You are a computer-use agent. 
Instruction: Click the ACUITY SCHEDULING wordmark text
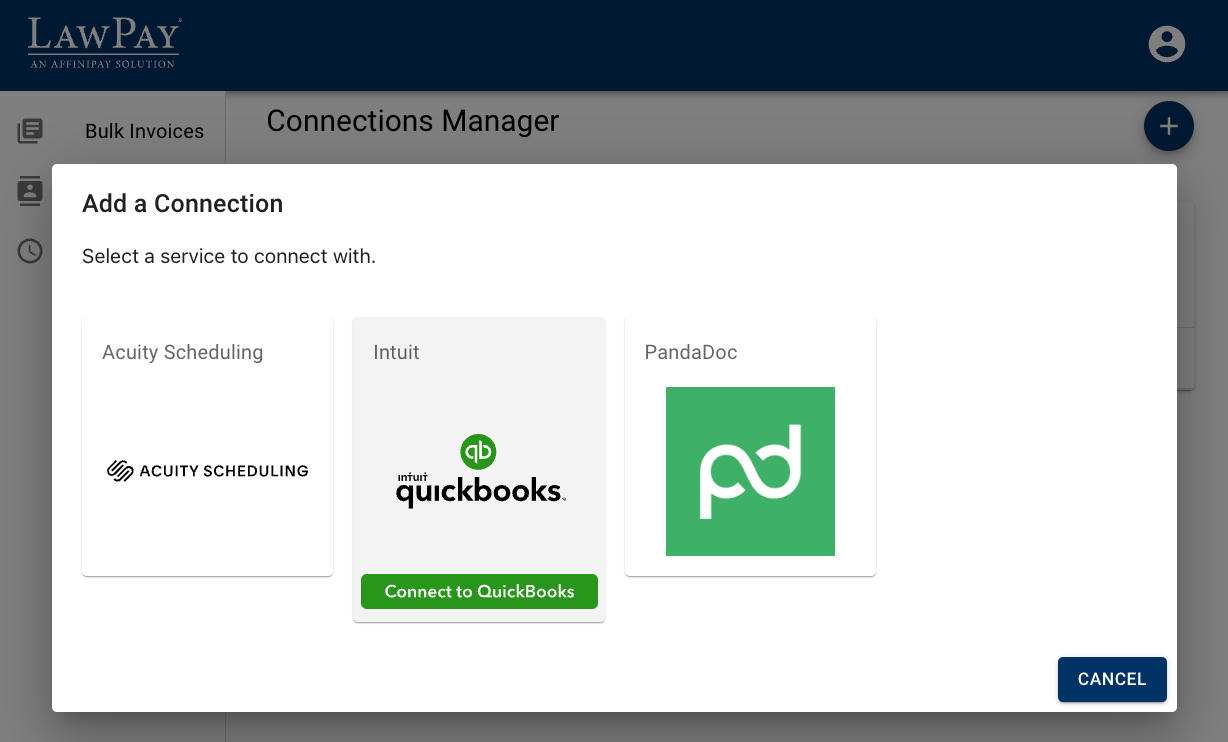tap(223, 471)
